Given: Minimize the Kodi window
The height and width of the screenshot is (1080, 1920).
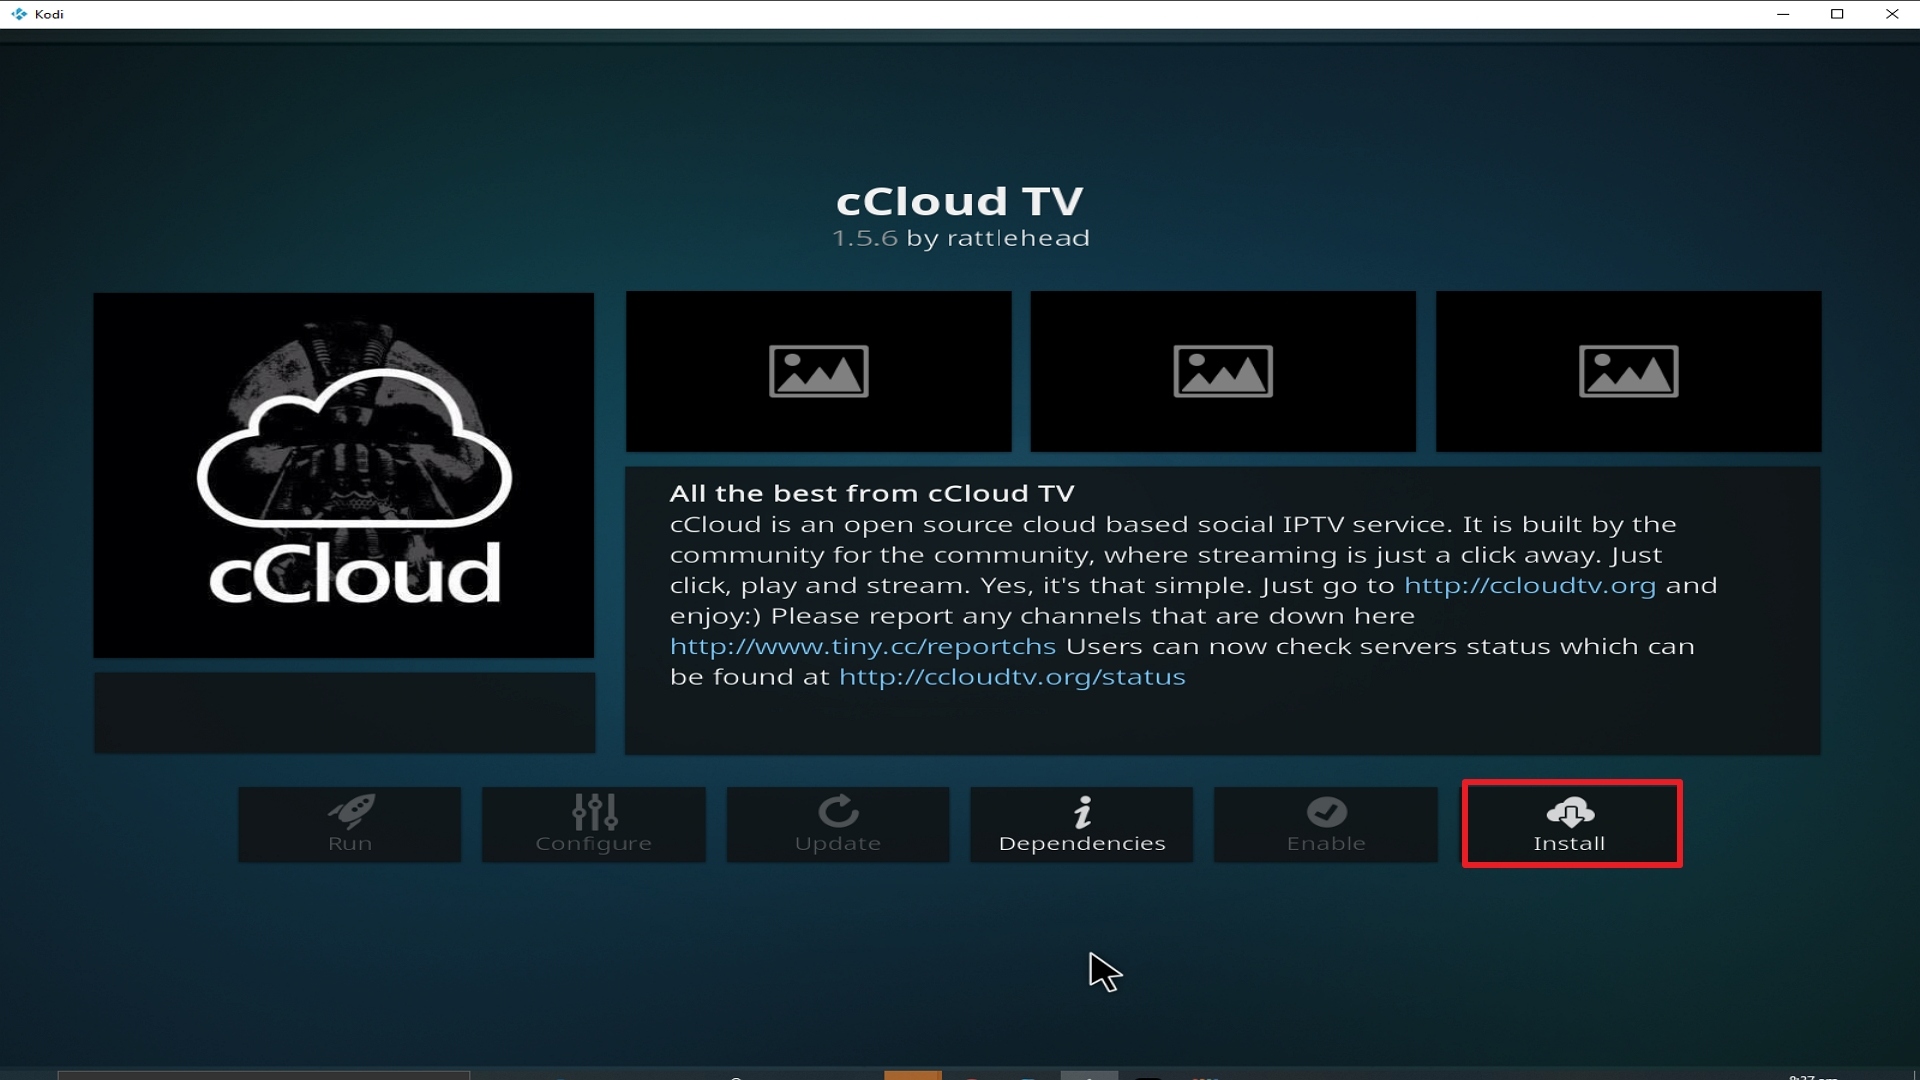Looking at the screenshot, I should [1783, 14].
